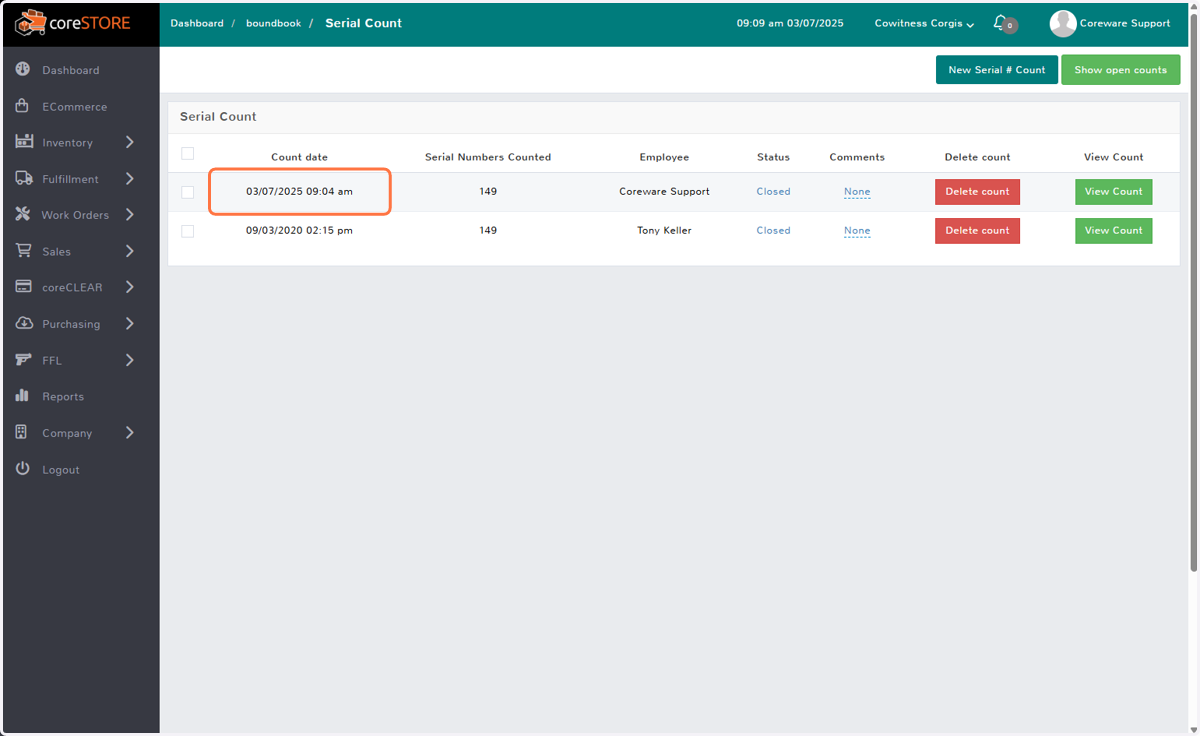Click the Count date column header
1200x736 pixels.
coord(299,157)
